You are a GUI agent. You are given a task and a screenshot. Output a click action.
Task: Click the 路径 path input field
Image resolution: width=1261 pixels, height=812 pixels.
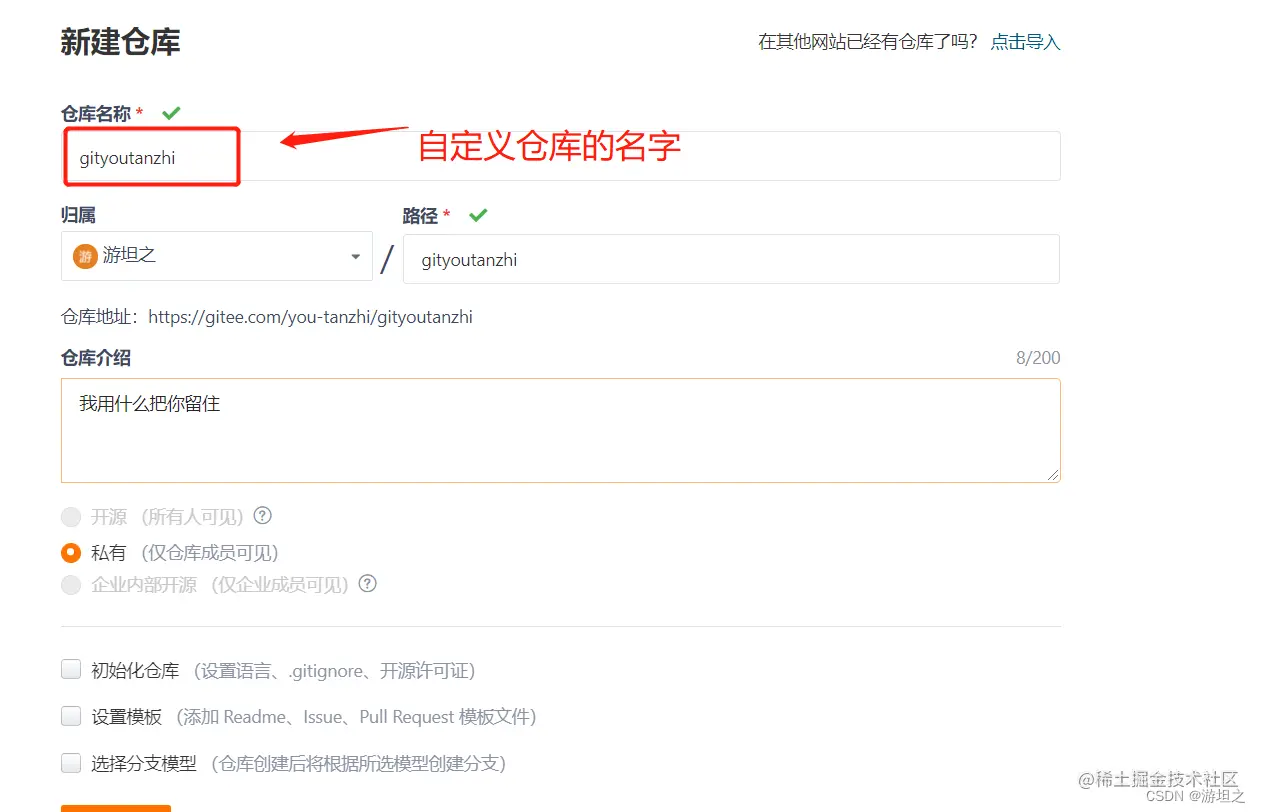[731, 260]
